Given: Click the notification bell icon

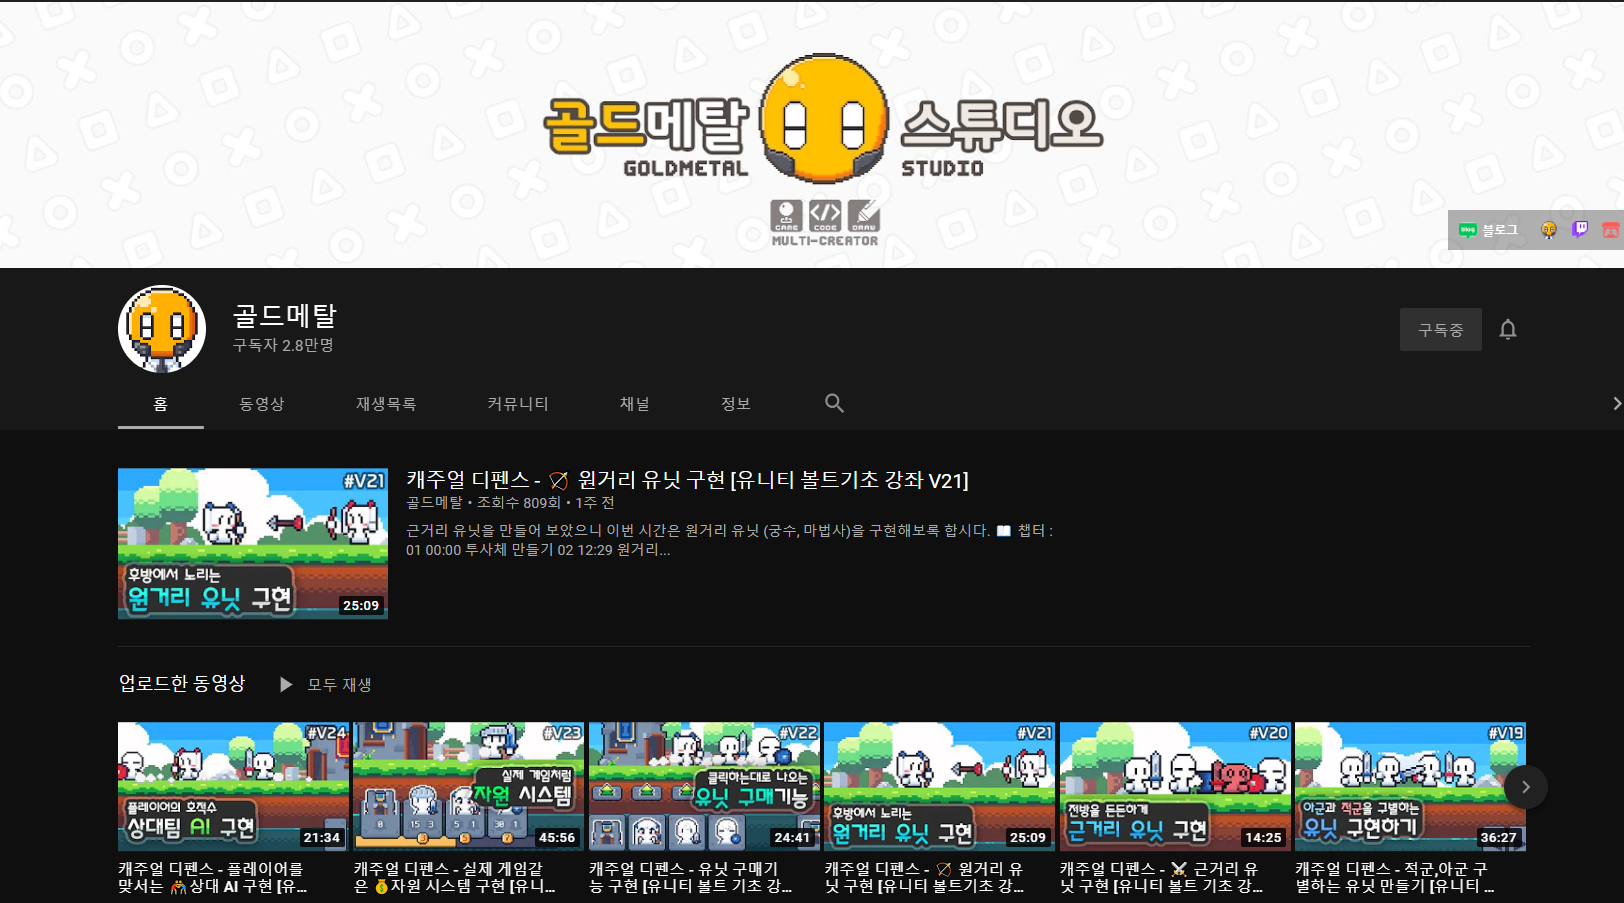Looking at the screenshot, I should coord(1508,330).
